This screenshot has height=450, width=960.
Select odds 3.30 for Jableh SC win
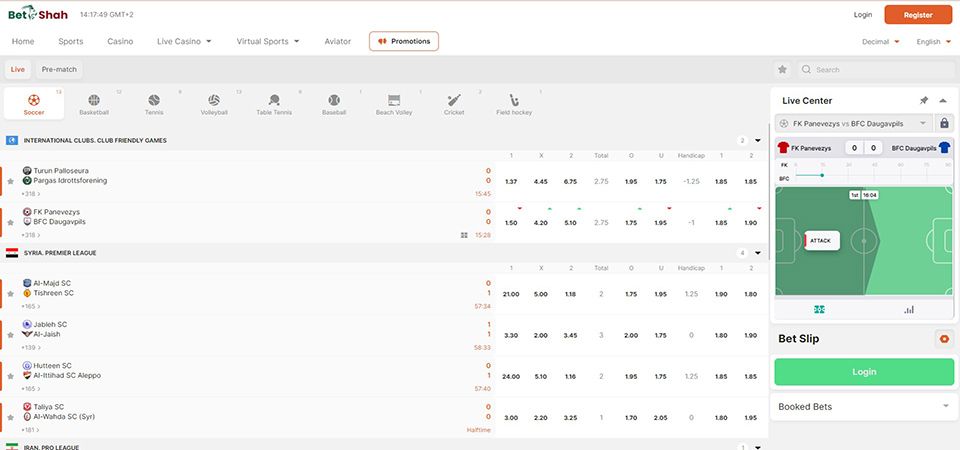coord(511,336)
